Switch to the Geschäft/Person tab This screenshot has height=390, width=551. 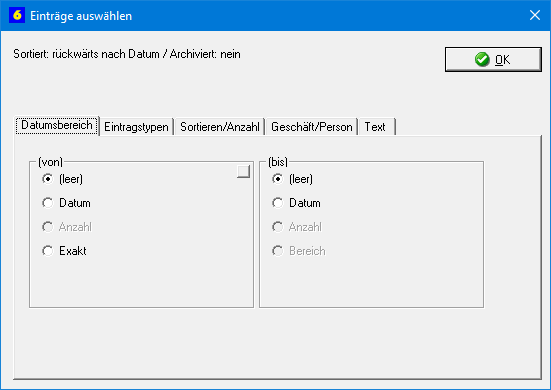312,126
